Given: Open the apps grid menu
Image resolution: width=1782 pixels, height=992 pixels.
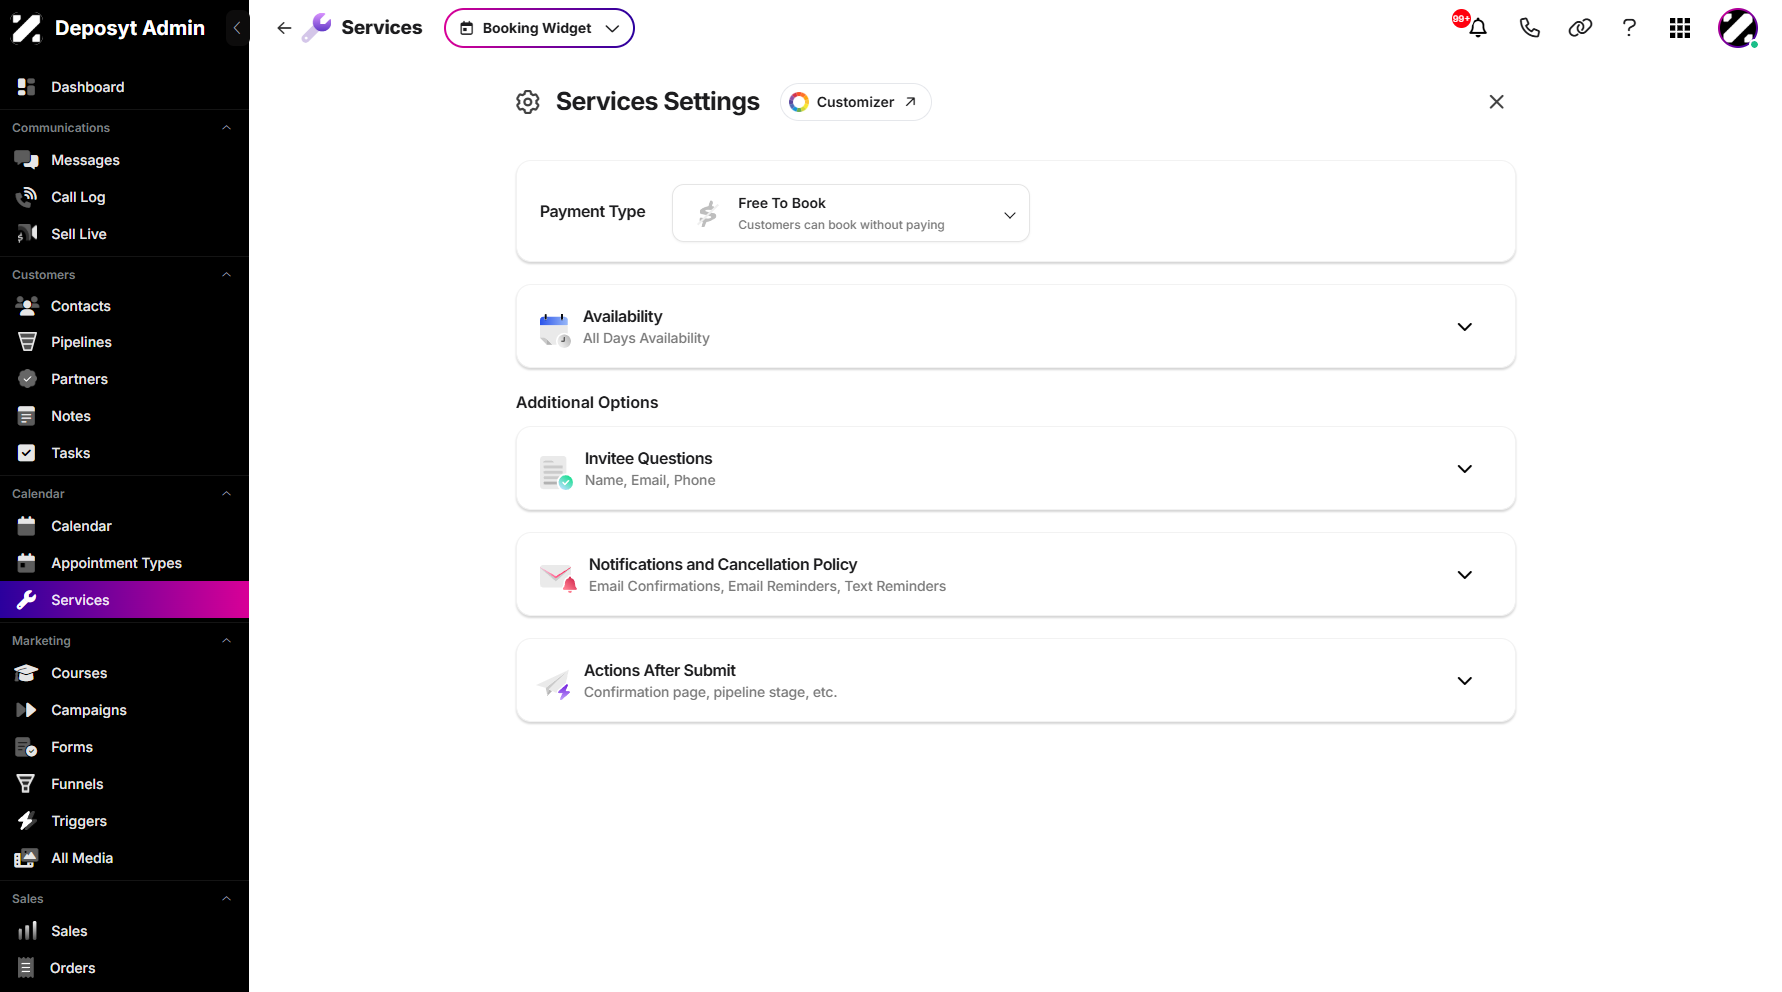Looking at the screenshot, I should coord(1680,28).
